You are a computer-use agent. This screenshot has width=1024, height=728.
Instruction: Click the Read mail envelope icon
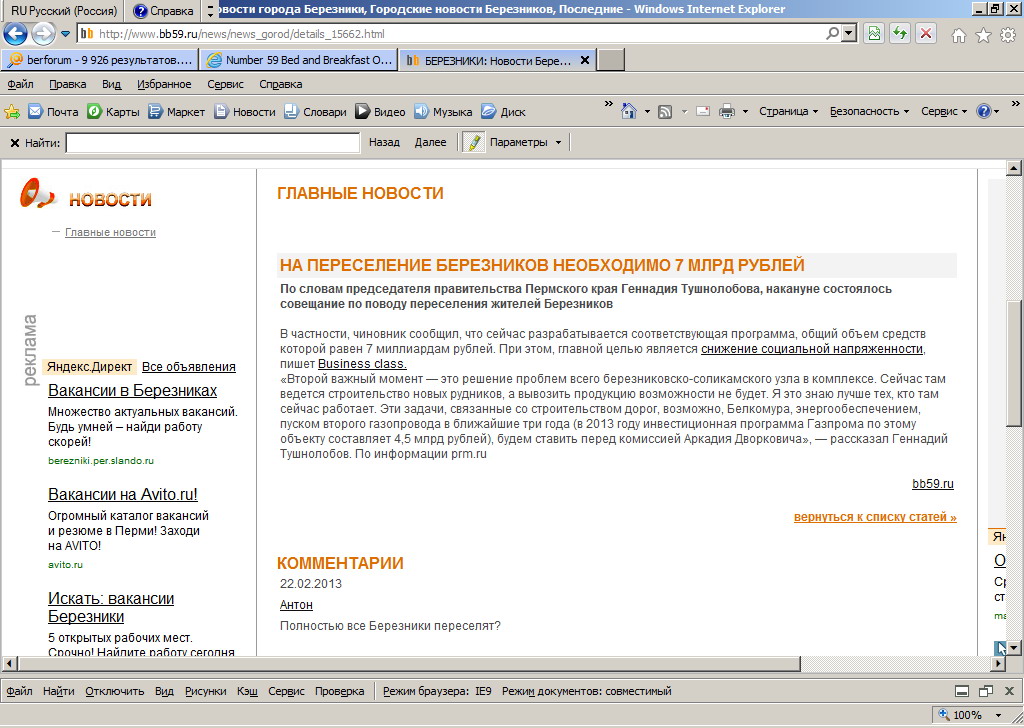[703, 111]
